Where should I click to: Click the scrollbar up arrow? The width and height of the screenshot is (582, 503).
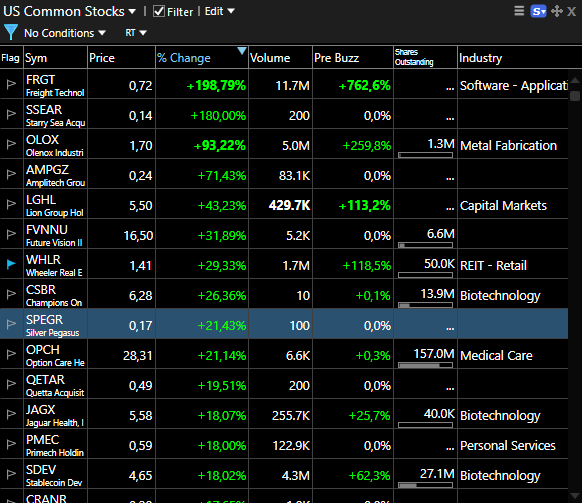point(575,80)
